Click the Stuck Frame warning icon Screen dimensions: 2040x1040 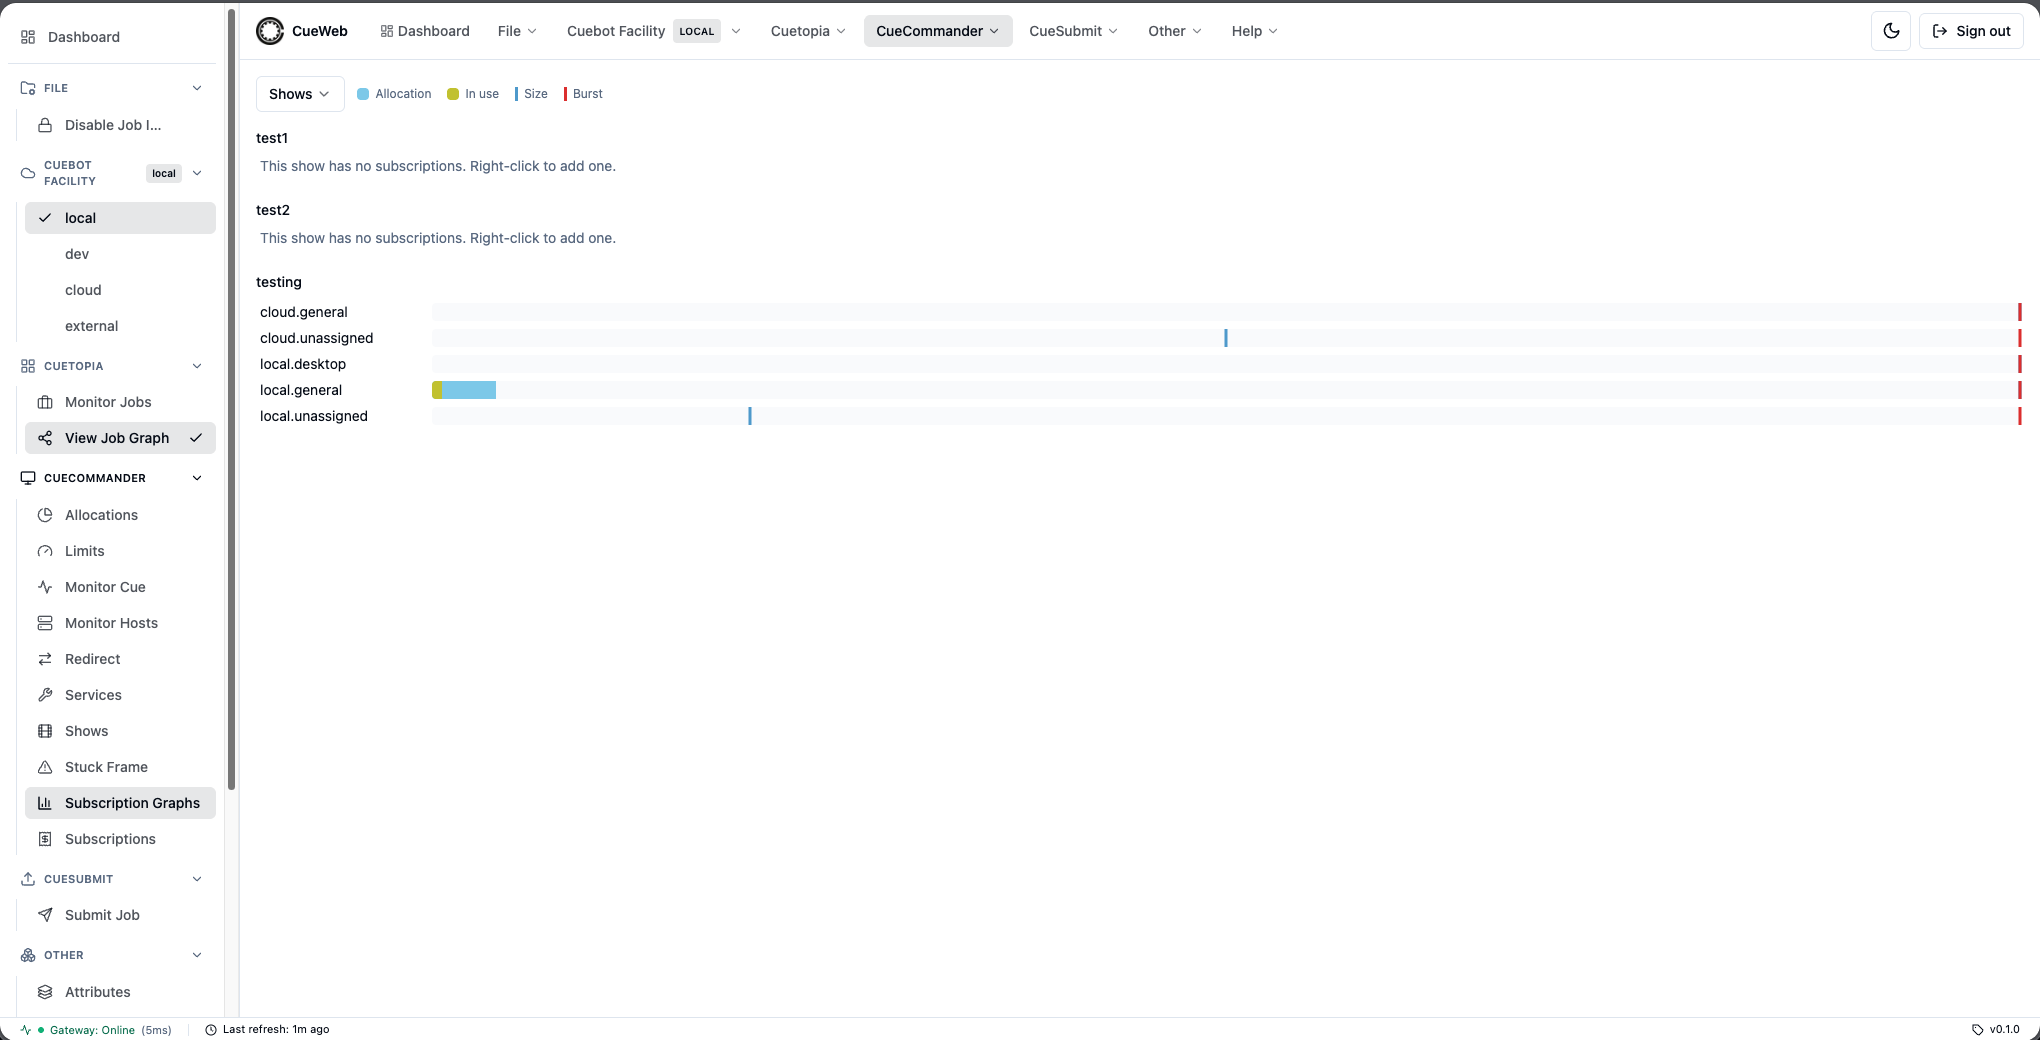(45, 767)
